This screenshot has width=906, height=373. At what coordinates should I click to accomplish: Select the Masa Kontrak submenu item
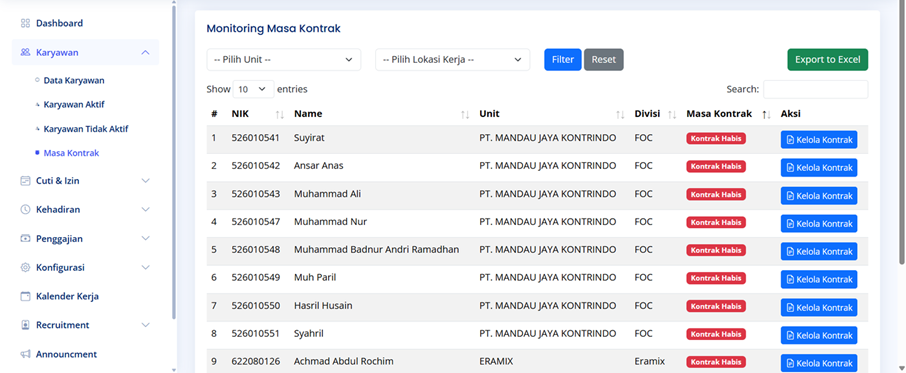click(72, 153)
